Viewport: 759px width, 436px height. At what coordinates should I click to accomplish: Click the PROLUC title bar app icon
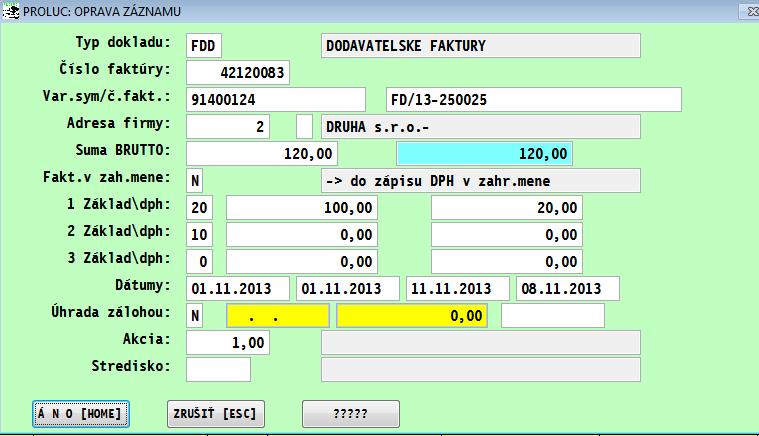click(11, 9)
